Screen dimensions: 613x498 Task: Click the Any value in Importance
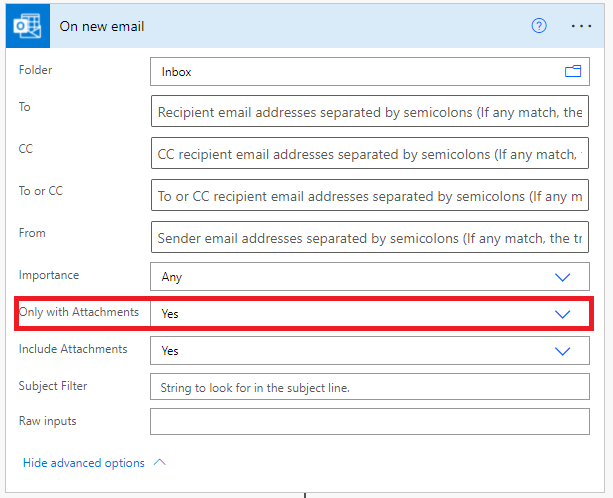pyautogui.click(x=172, y=277)
